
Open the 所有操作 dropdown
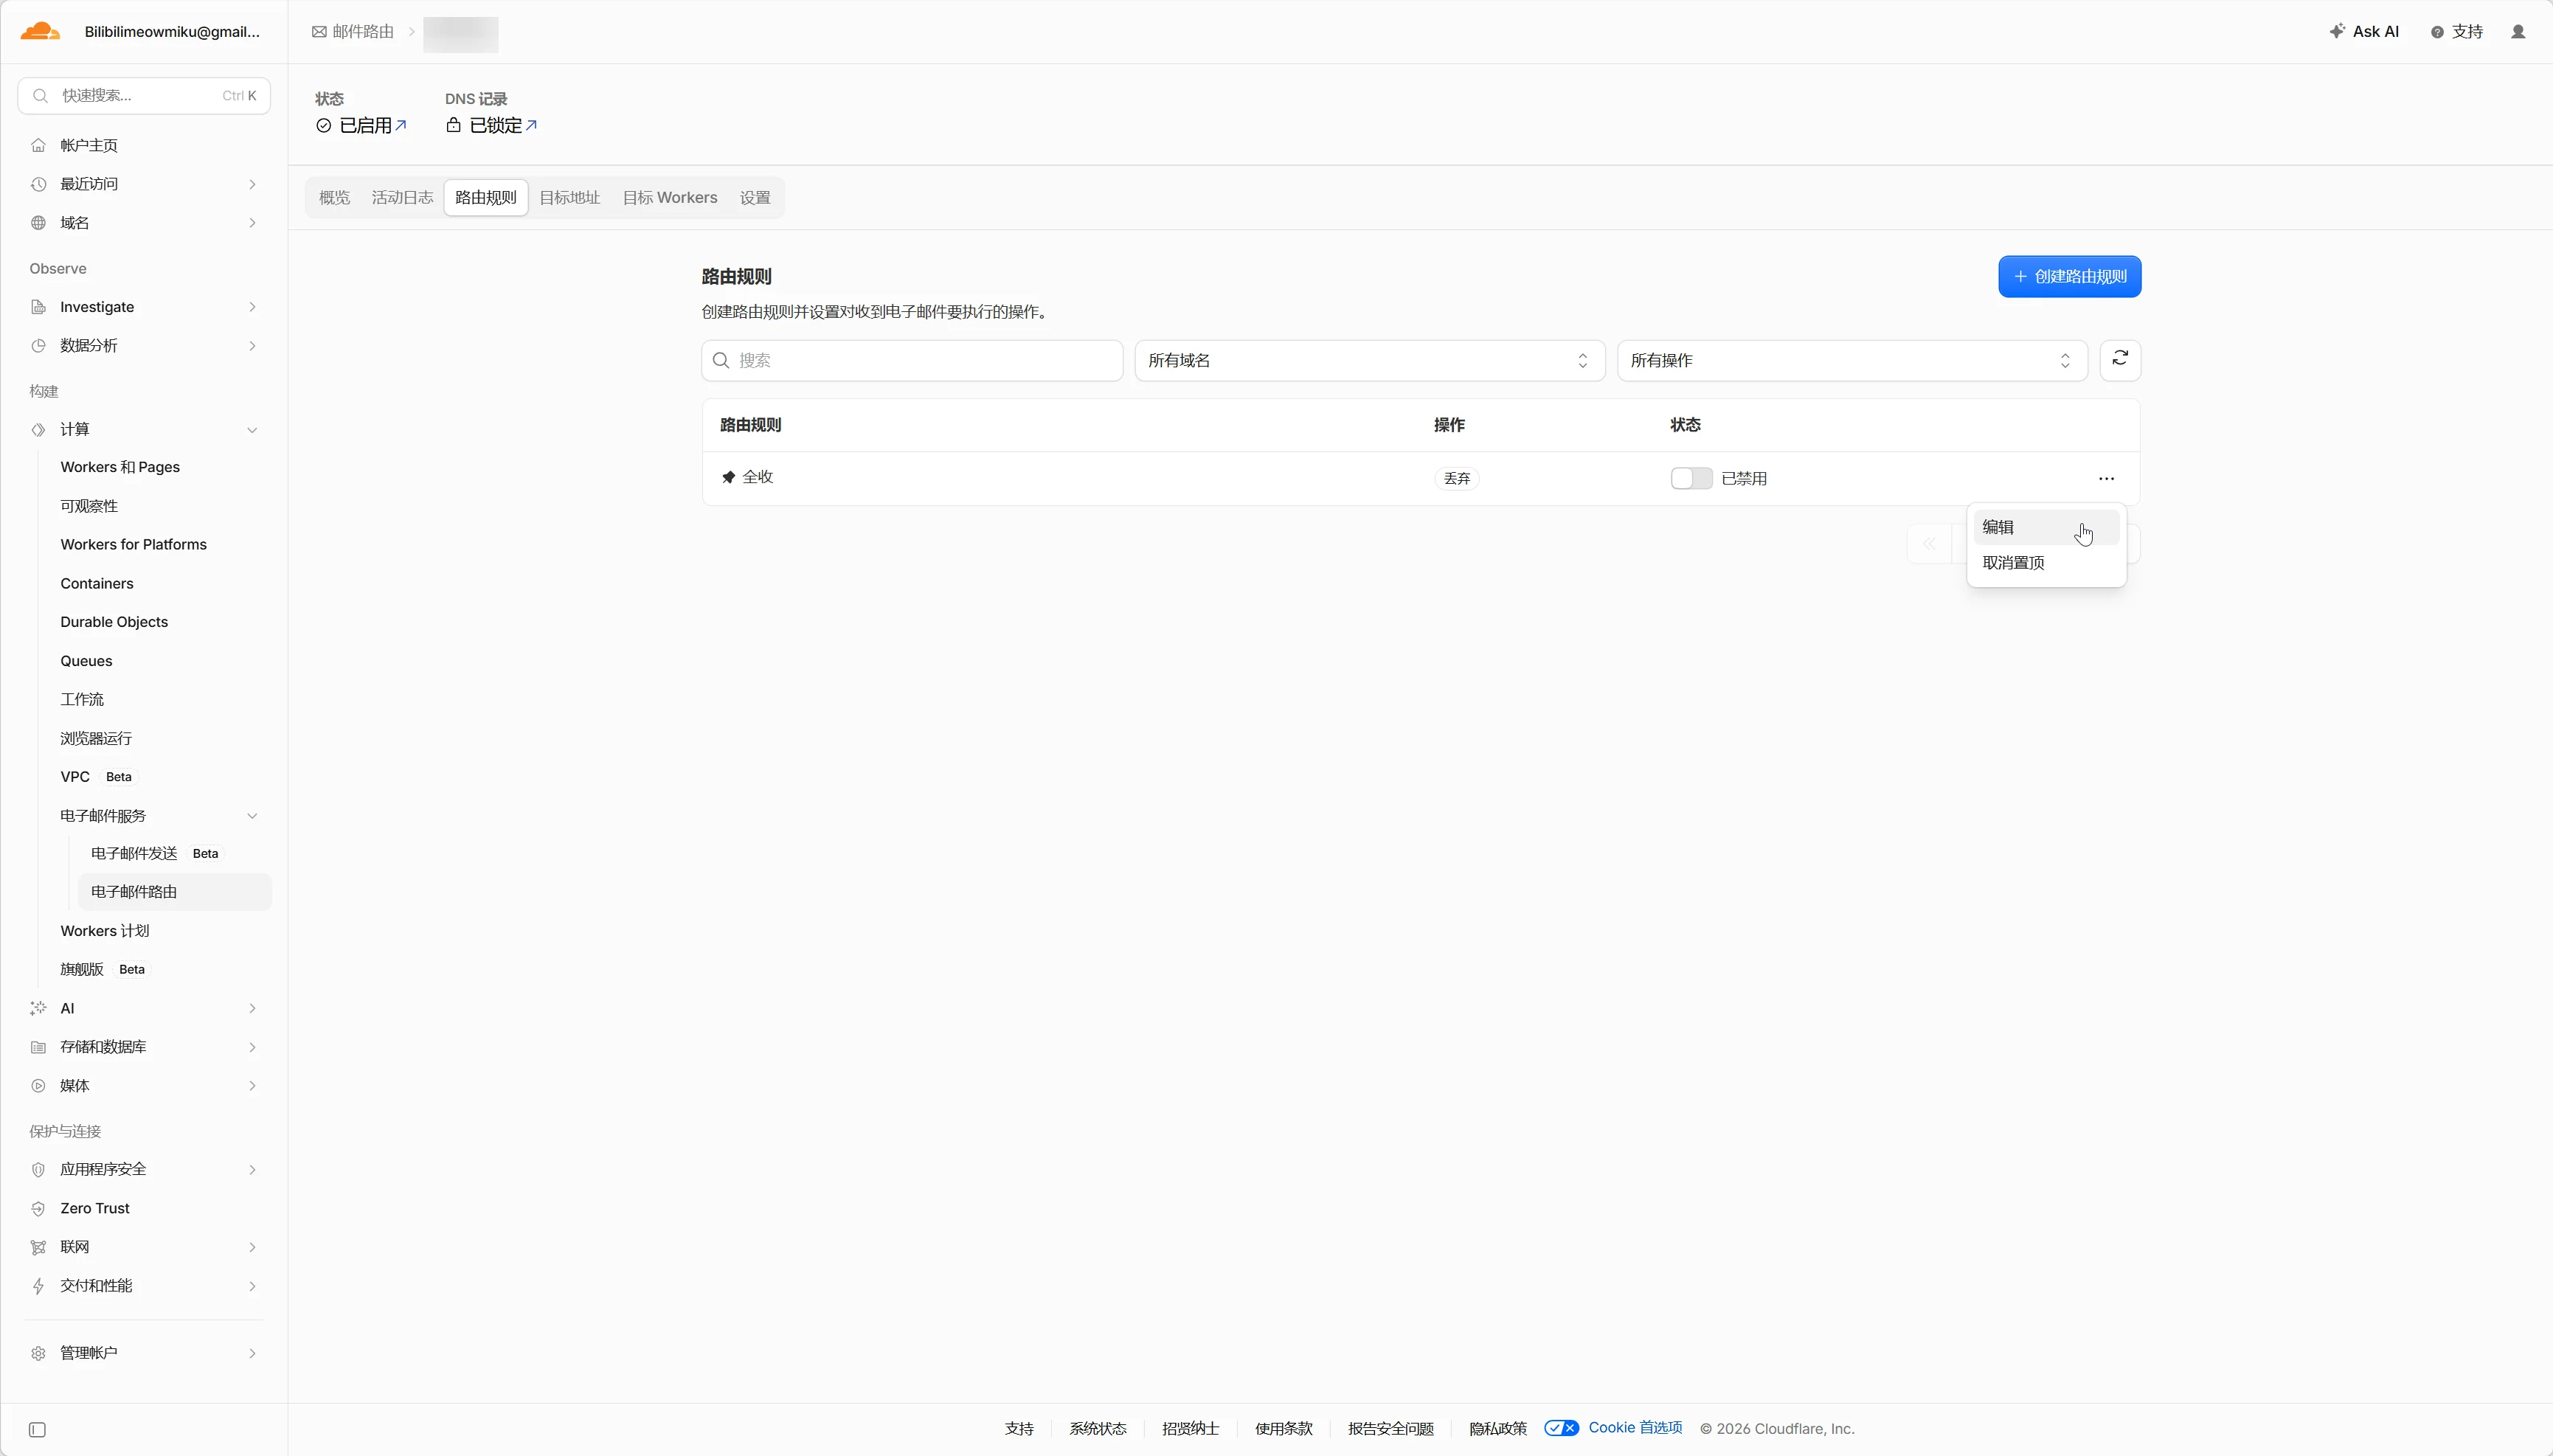coord(1852,360)
